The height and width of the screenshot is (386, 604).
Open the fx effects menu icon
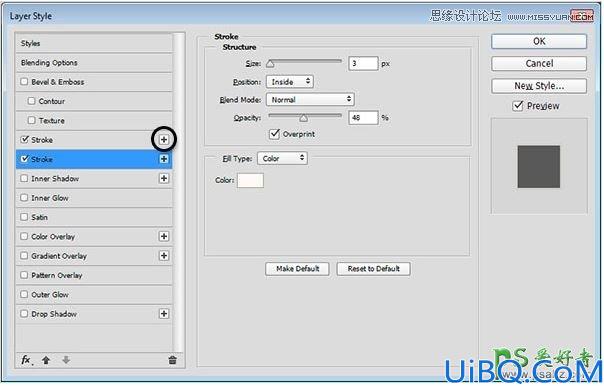(x=26, y=360)
